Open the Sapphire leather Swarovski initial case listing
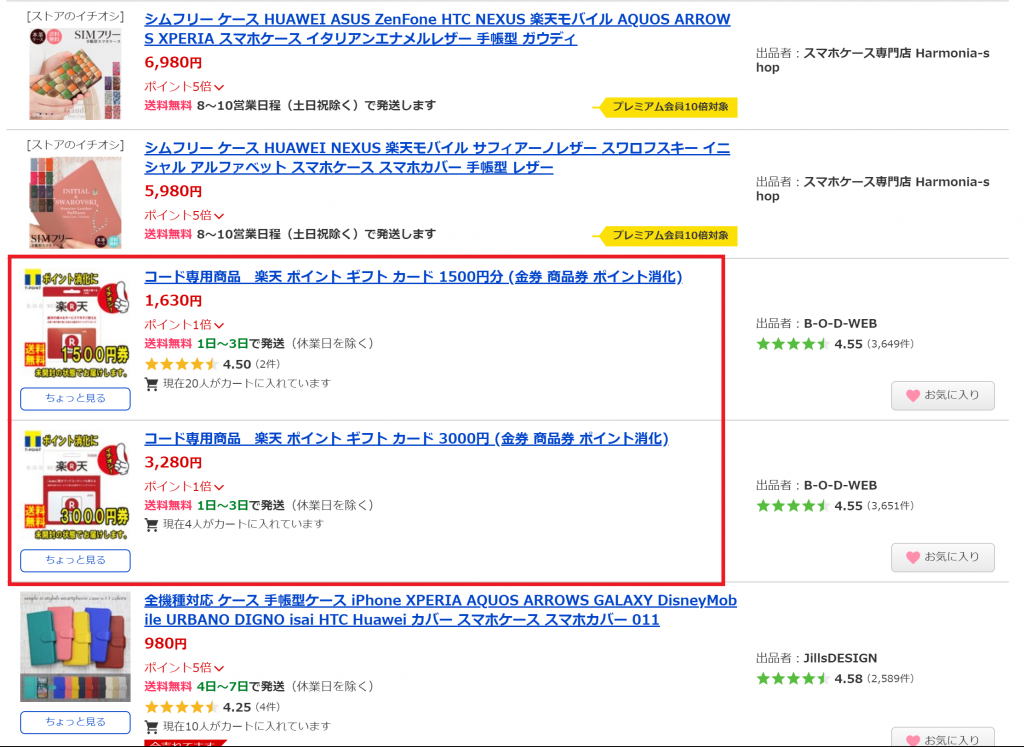 437,157
